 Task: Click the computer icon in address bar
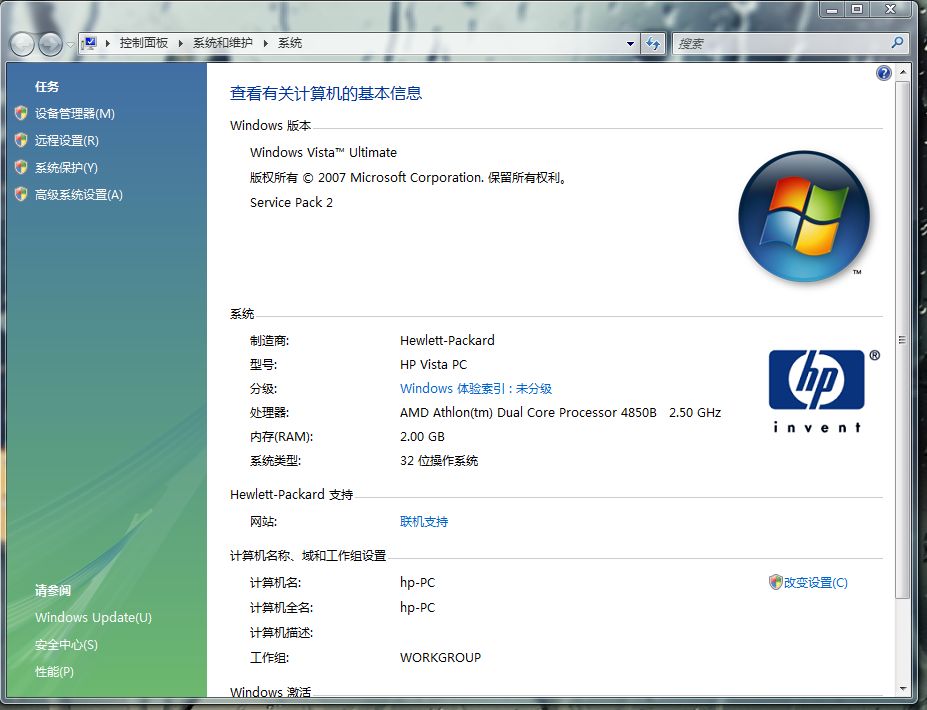(90, 43)
